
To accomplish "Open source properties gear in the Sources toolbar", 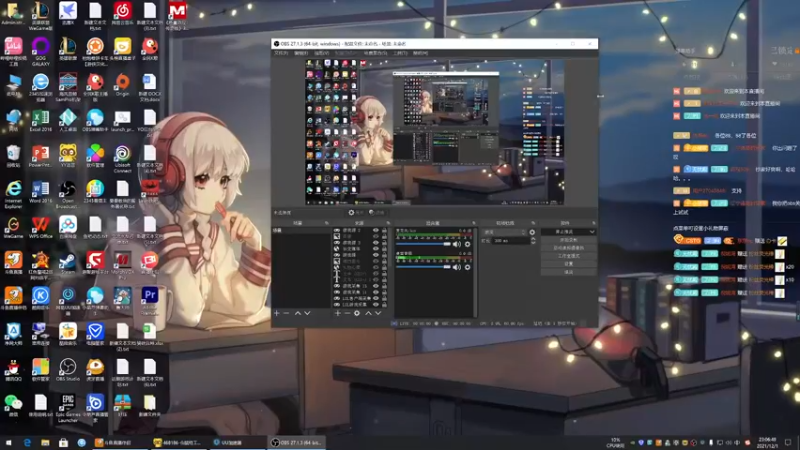I will 357,313.
